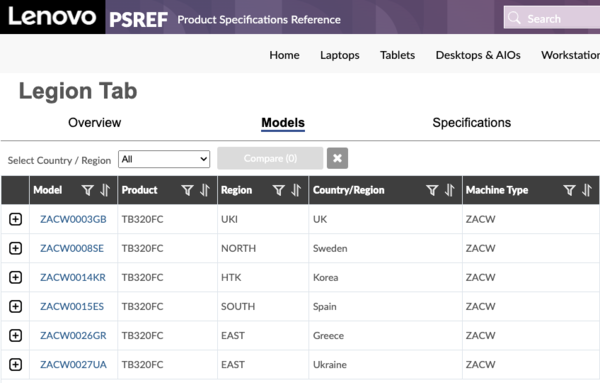Switch to the Specifications tab
This screenshot has height=383, width=600.
click(x=471, y=123)
